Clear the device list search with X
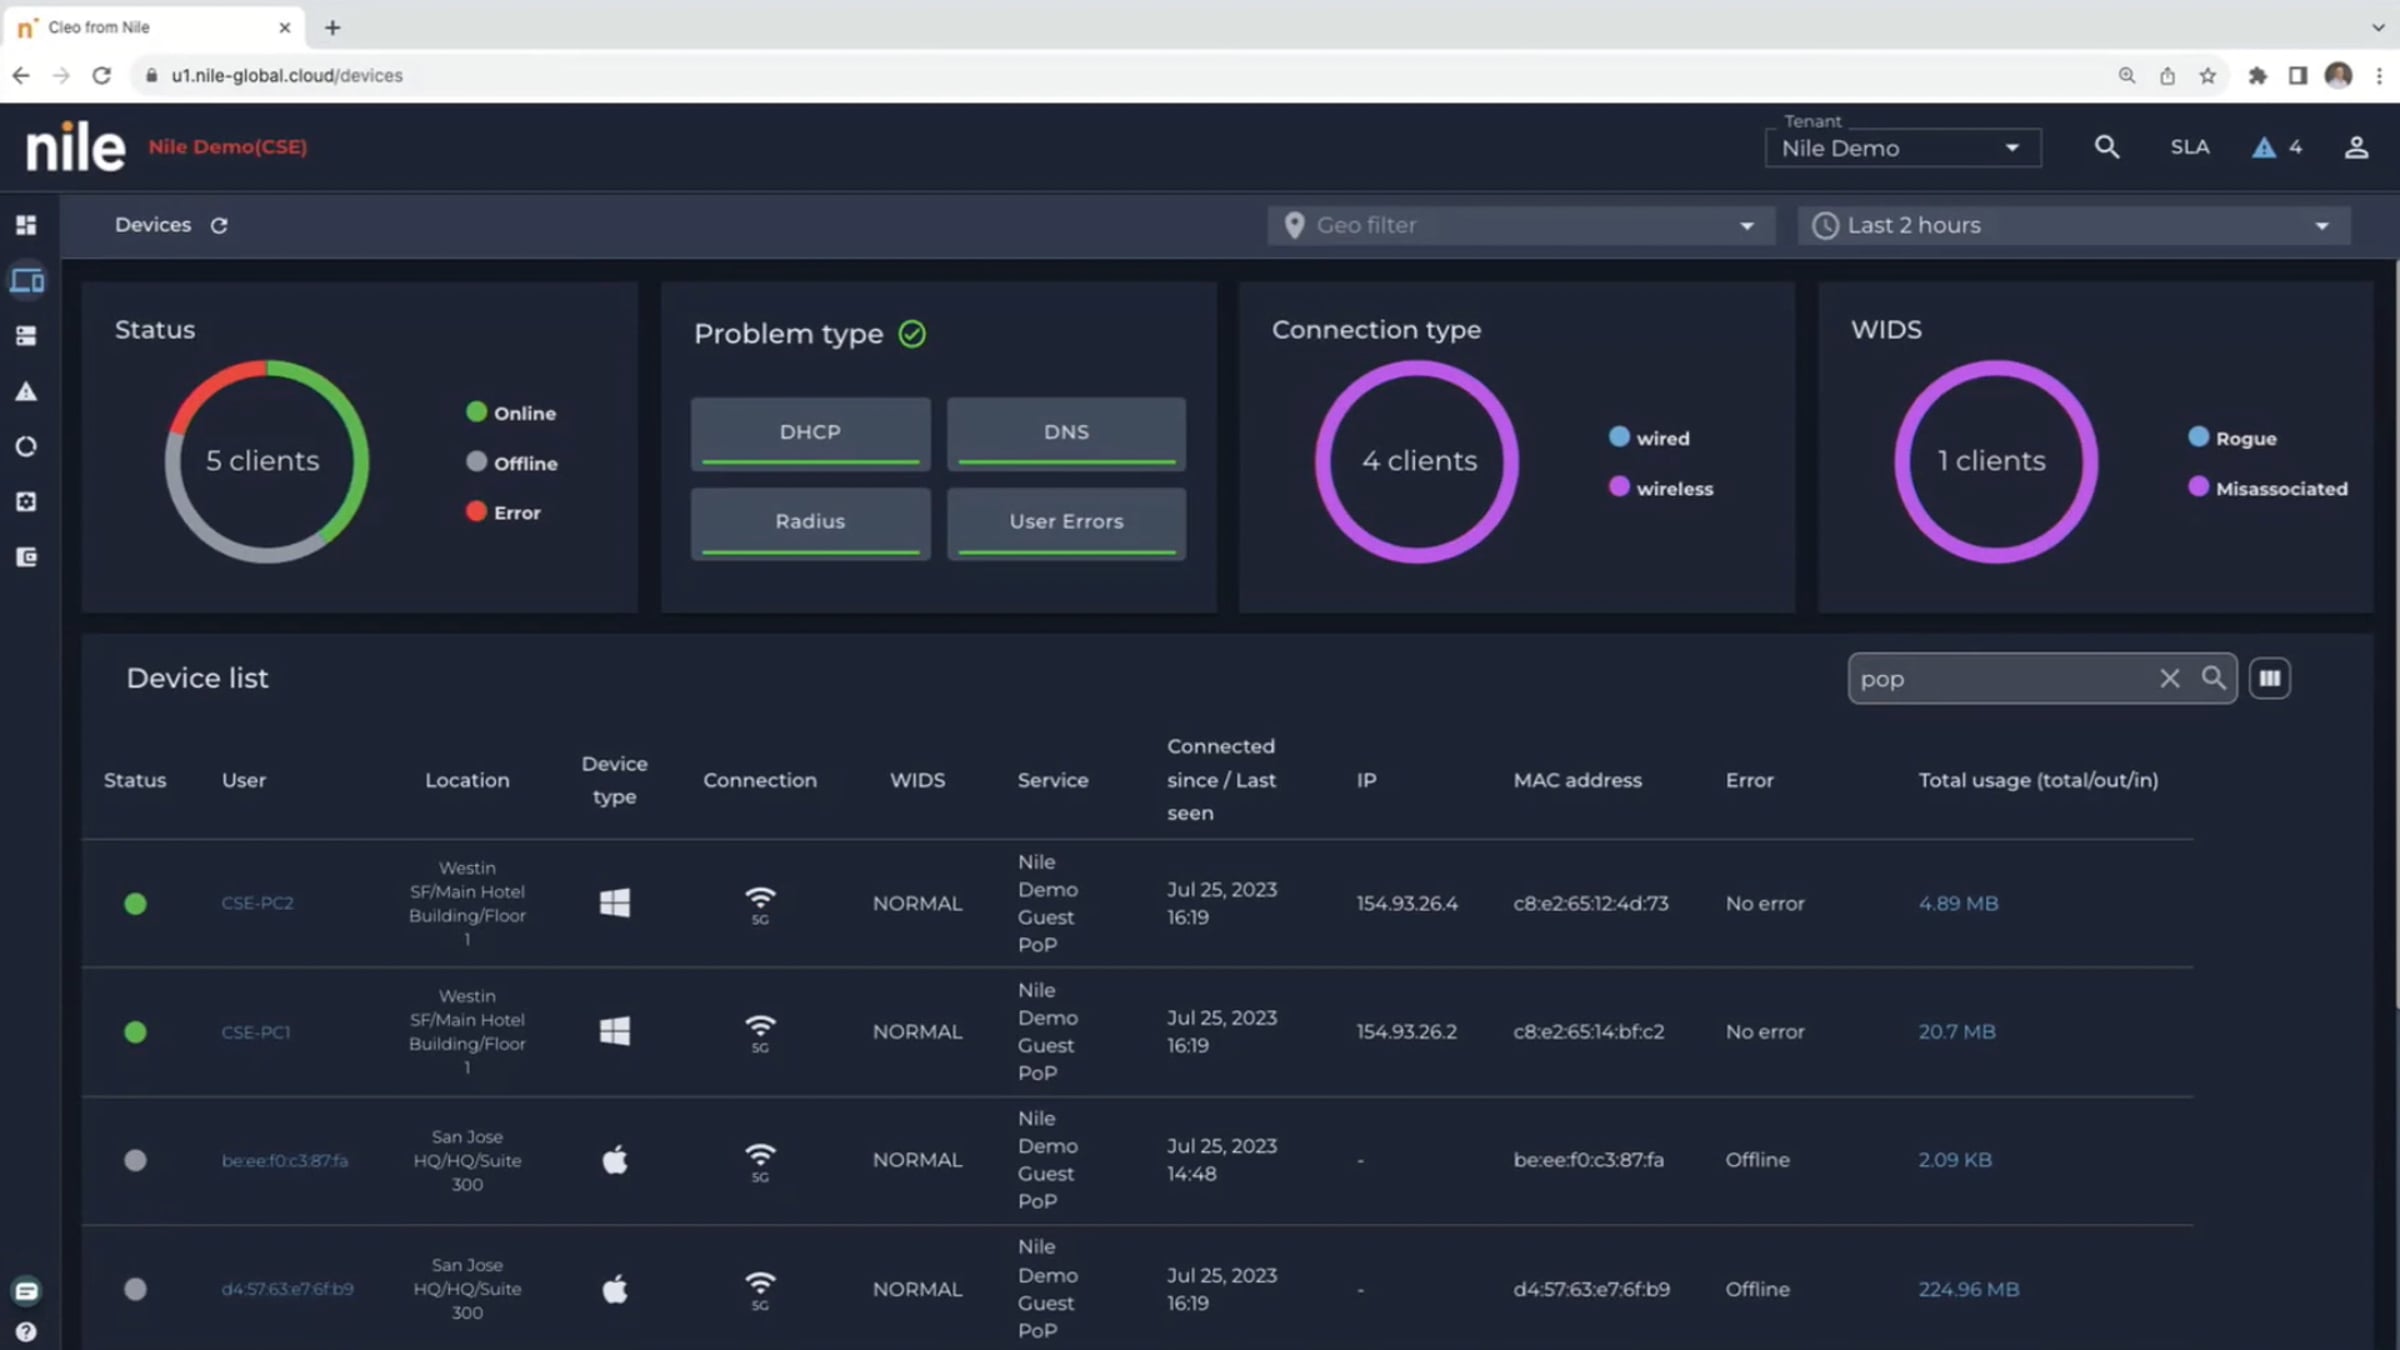 pyautogui.click(x=2169, y=679)
